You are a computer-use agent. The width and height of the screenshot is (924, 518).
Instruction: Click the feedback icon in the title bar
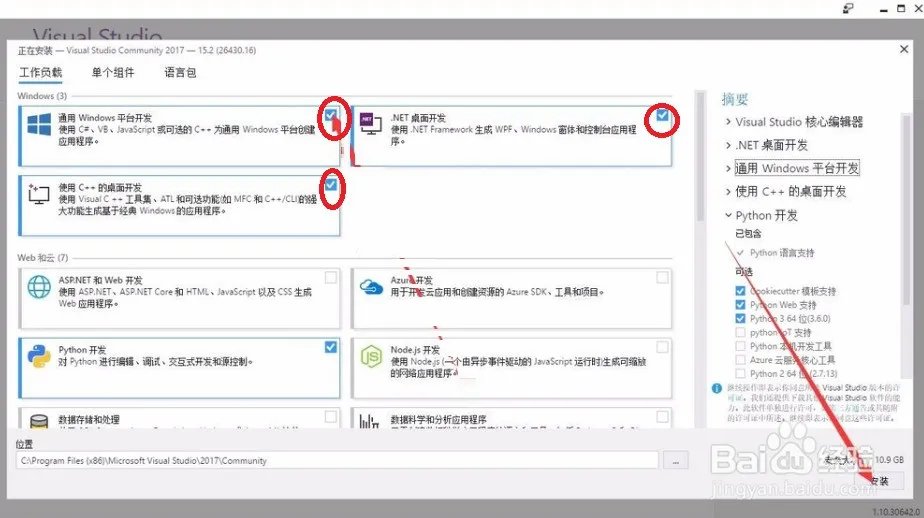(x=848, y=8)
